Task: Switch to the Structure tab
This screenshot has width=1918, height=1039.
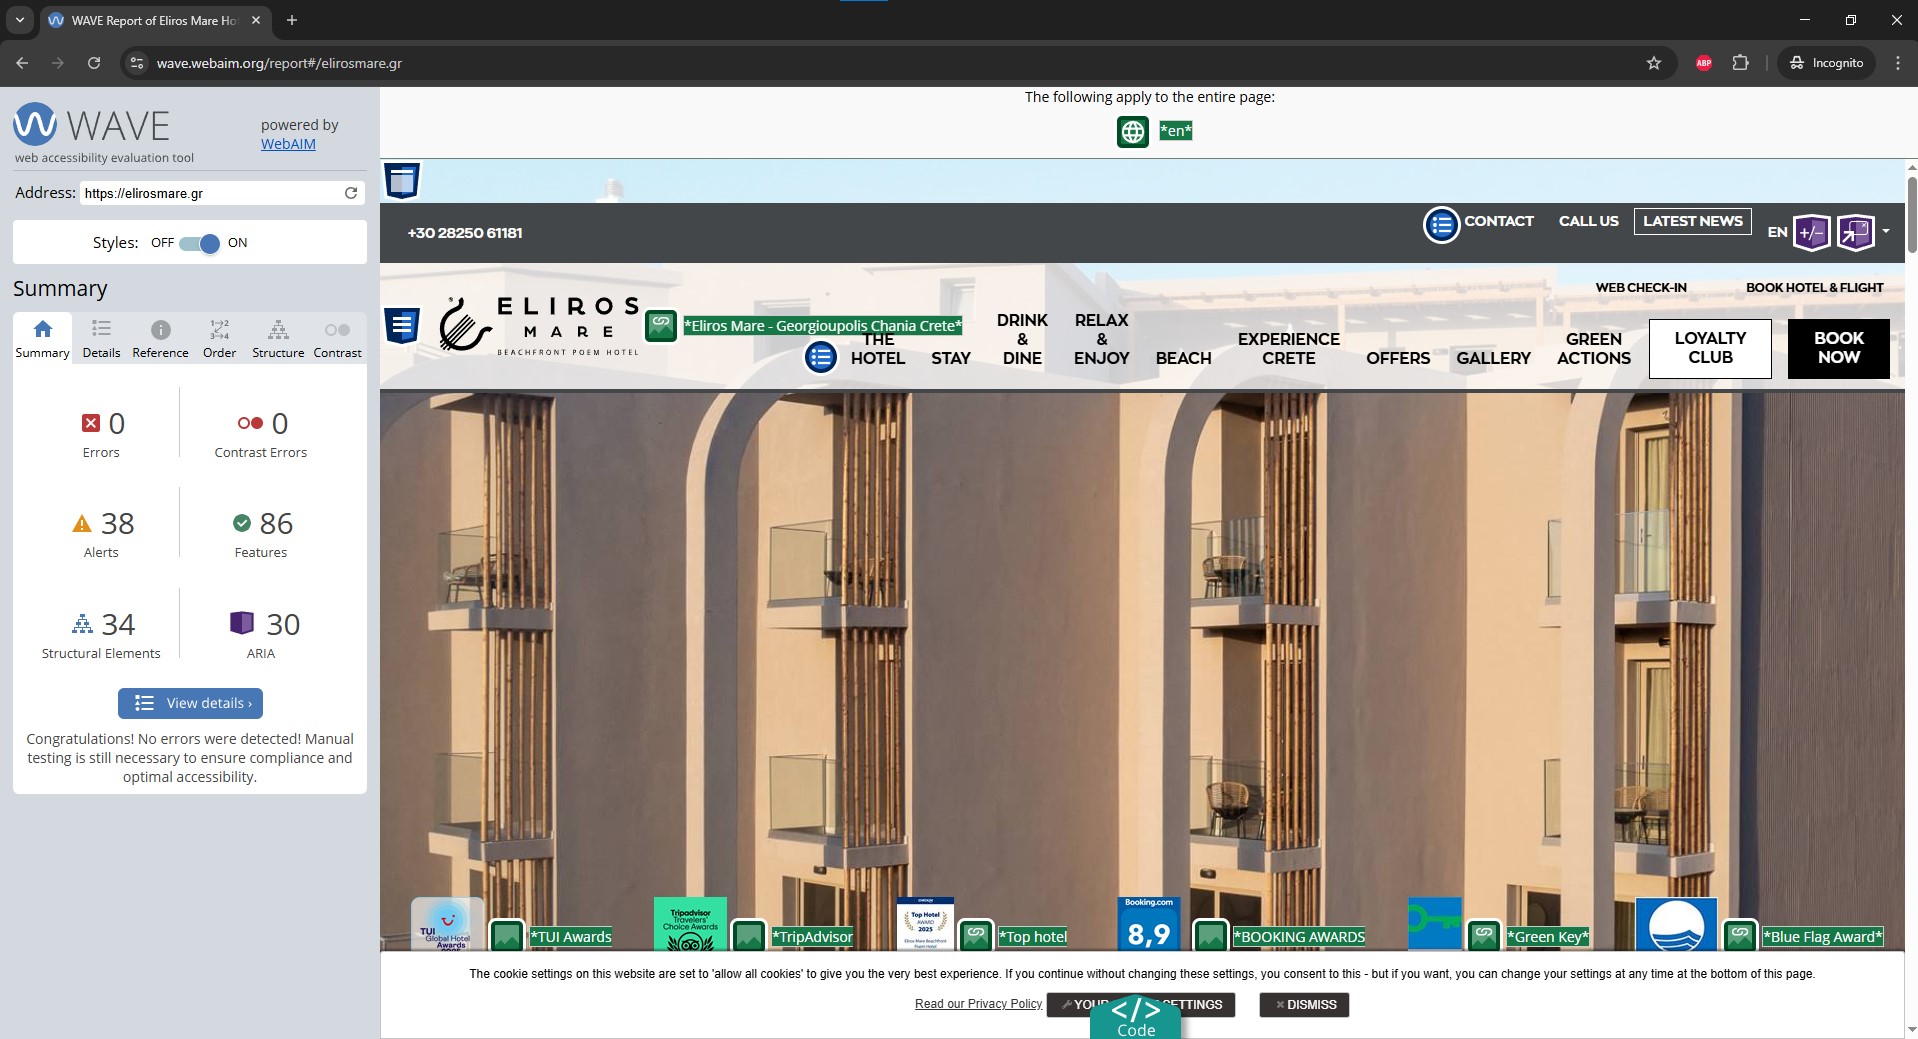Action: [x=278, y=339]
